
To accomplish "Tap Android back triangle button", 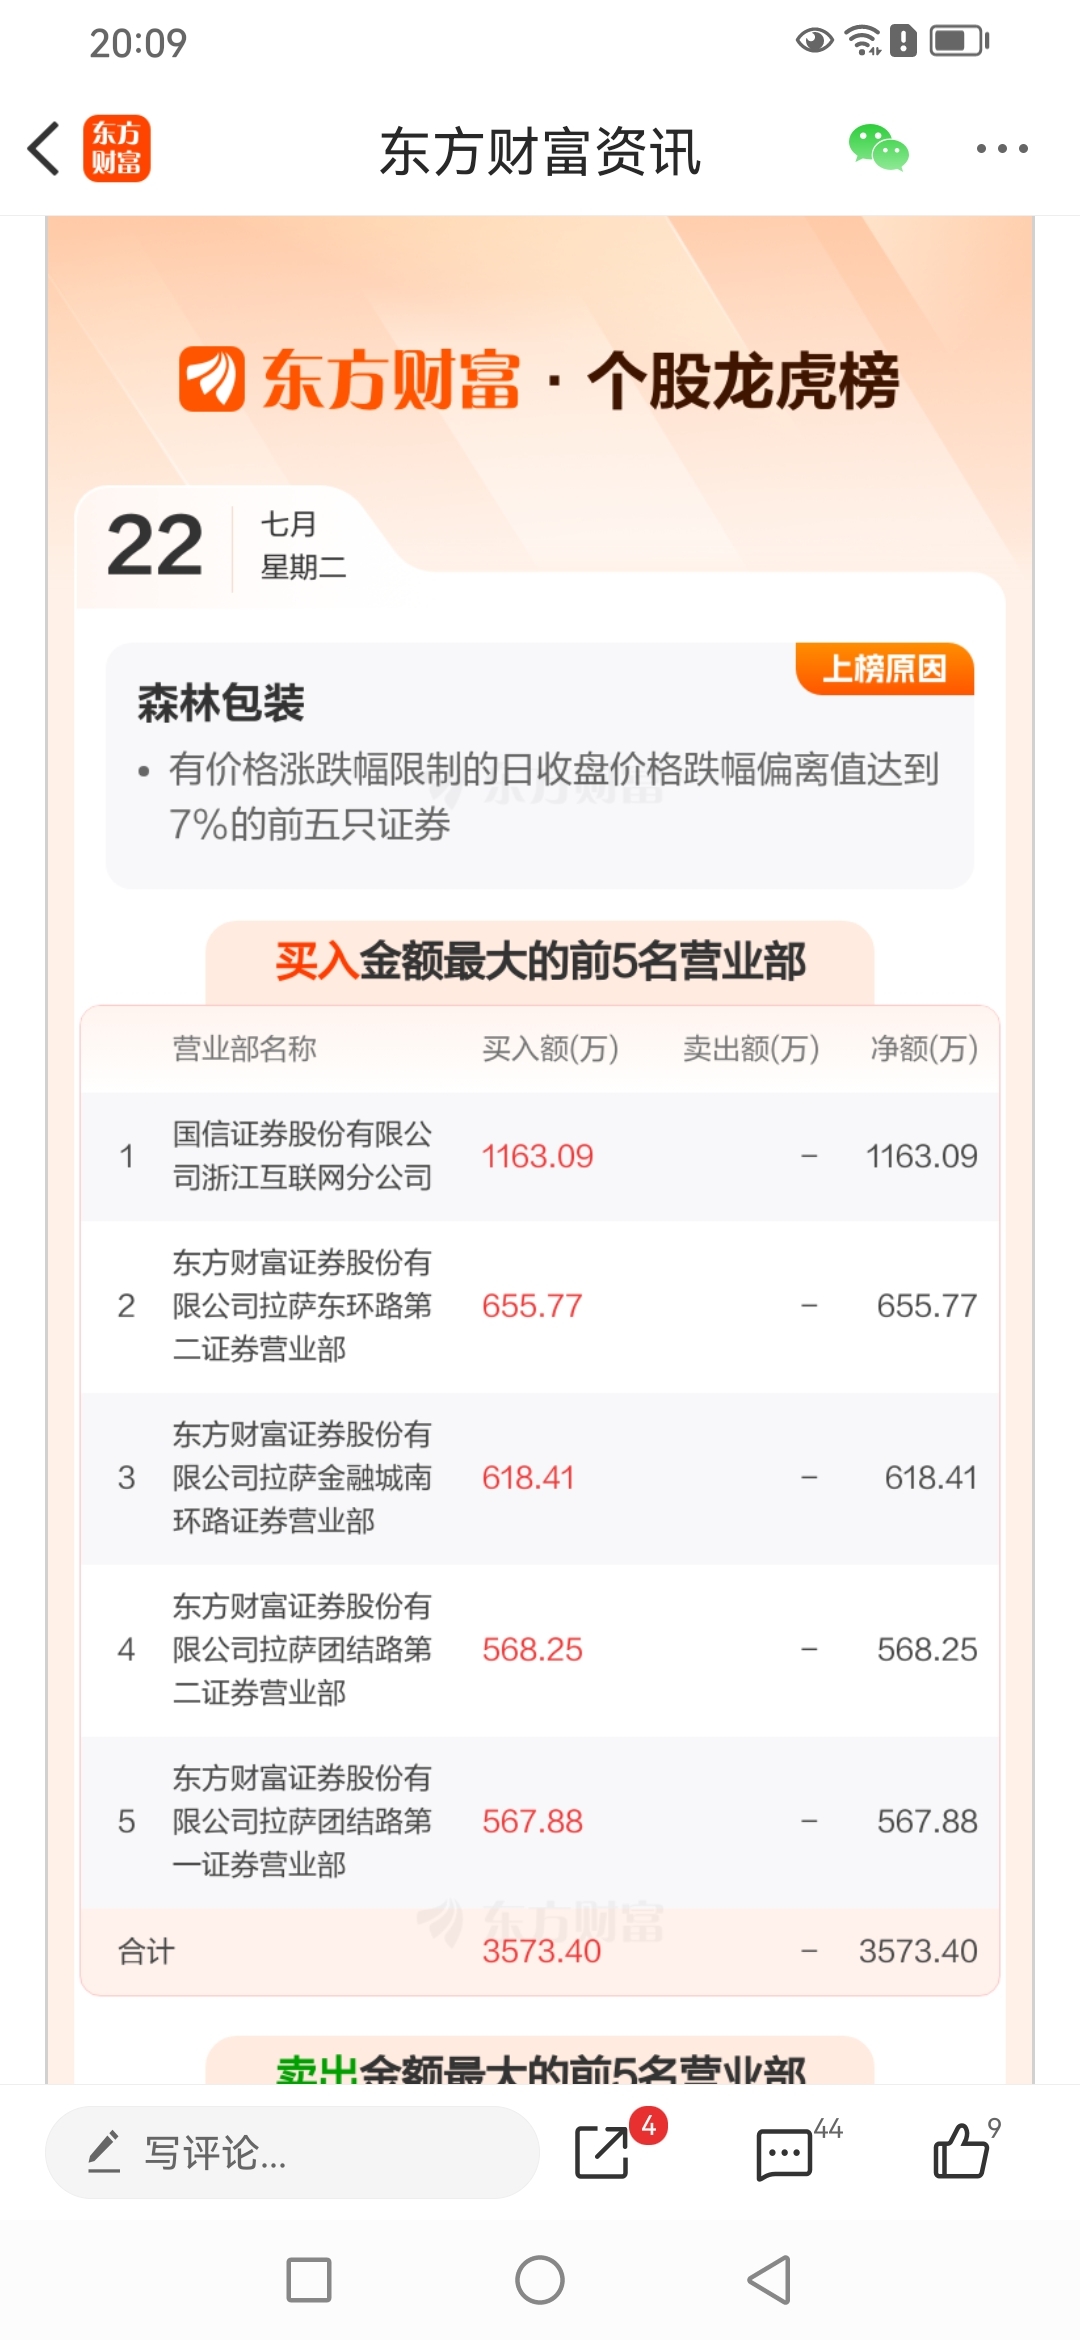I will (770, 2280).
